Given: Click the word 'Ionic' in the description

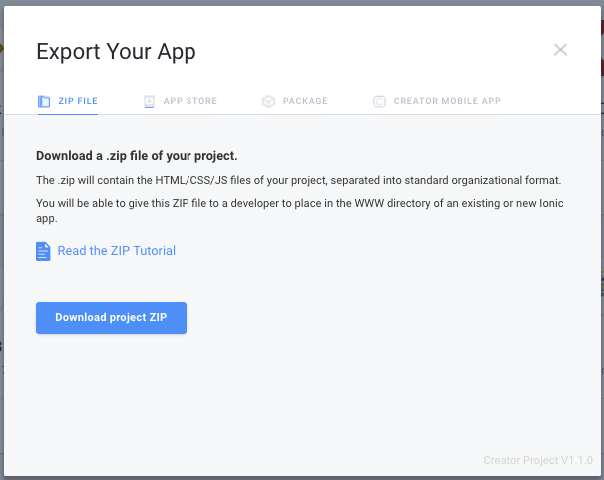Looking at the screenshot, I should point(551,203).
